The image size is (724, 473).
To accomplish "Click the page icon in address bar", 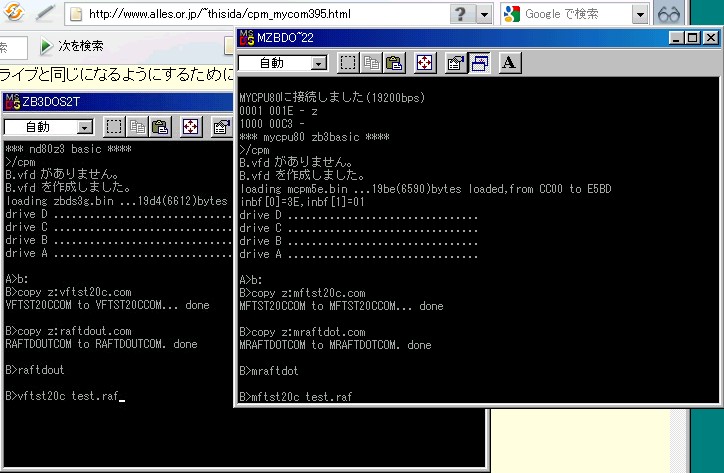I will pyautogui.click(x=76, y=14).
